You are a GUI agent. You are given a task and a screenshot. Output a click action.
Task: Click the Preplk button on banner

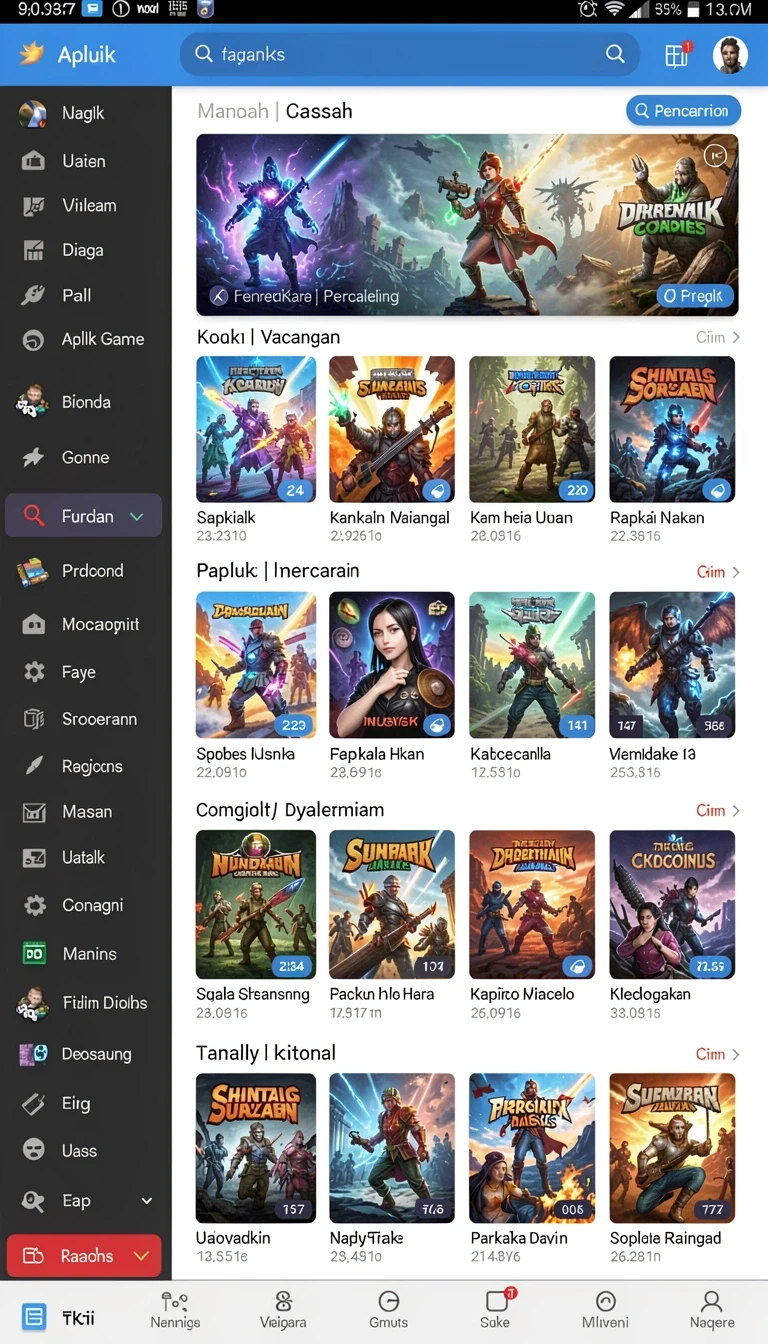pos(695,296)
